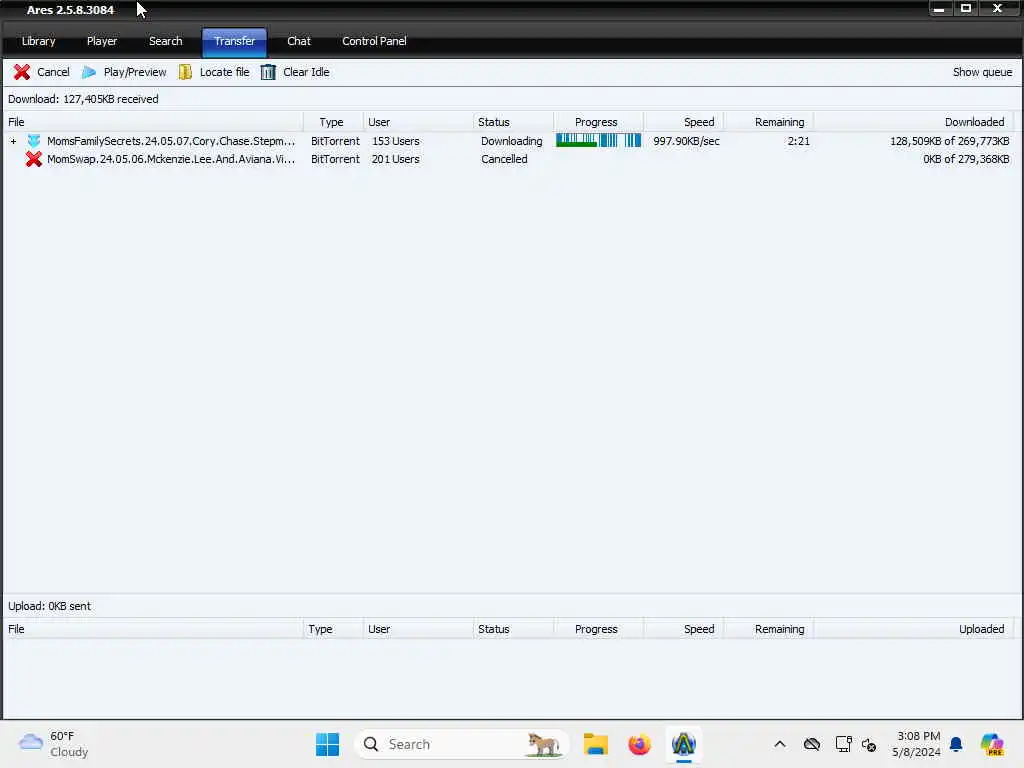Click the red X Cancel icon
1024x768 pixels.
(x=22, y=72)
